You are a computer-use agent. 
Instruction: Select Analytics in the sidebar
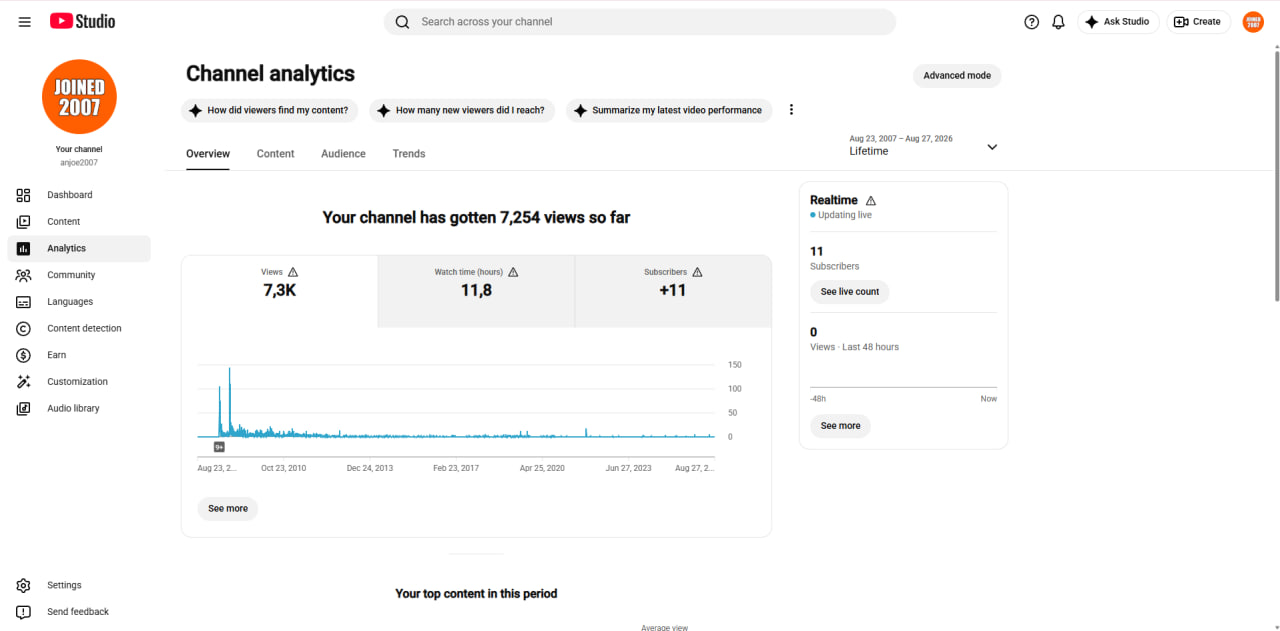[x=79, y=248]
